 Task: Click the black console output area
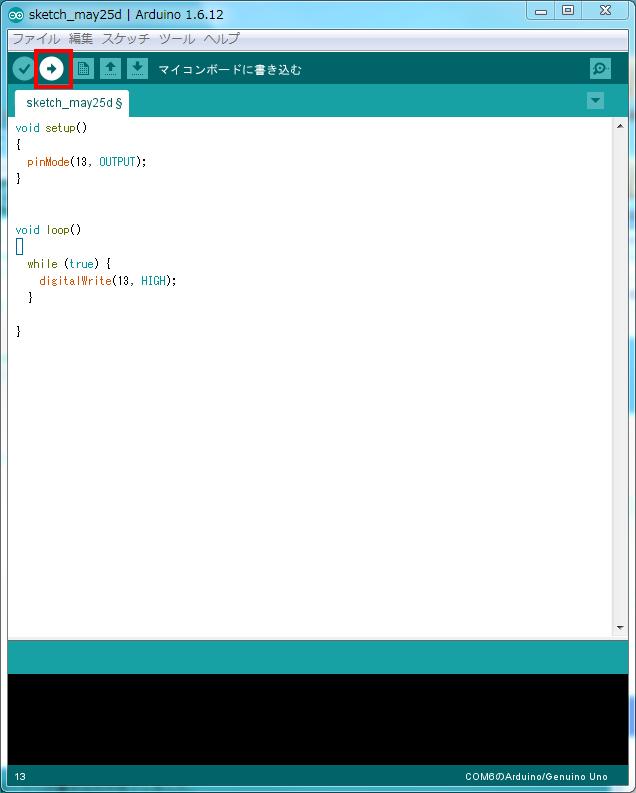[x=317, y=718]
